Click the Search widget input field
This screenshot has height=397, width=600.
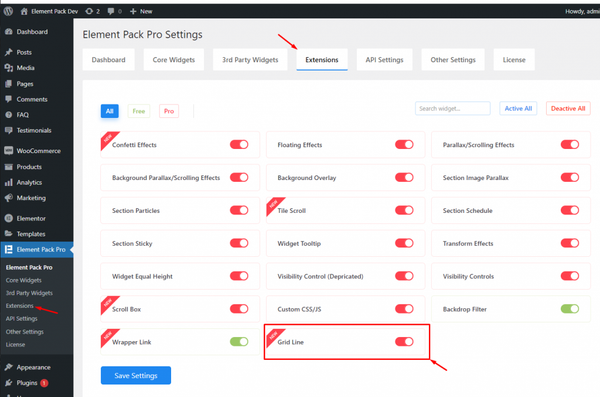pyautogui.click(x=453, y=108)
